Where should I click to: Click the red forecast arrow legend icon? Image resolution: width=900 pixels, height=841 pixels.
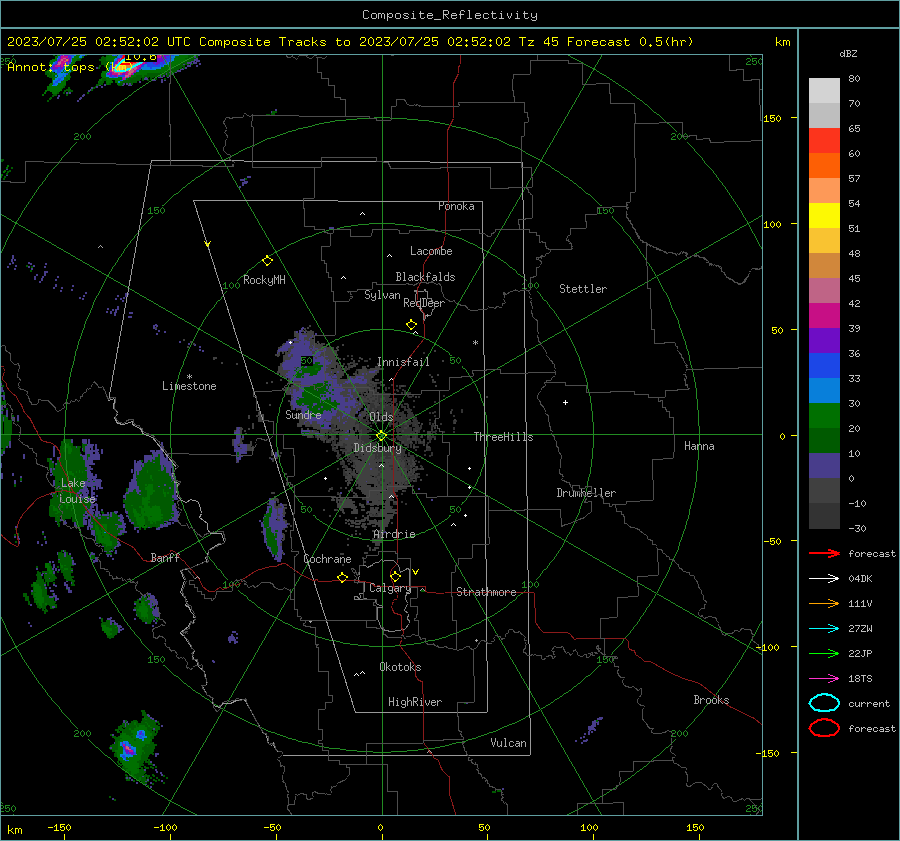(x=824, y=553)
